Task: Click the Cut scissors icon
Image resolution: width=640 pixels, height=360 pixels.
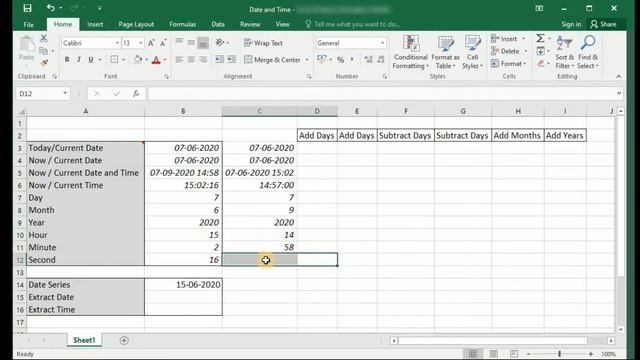Action: [x=44, y=39]
